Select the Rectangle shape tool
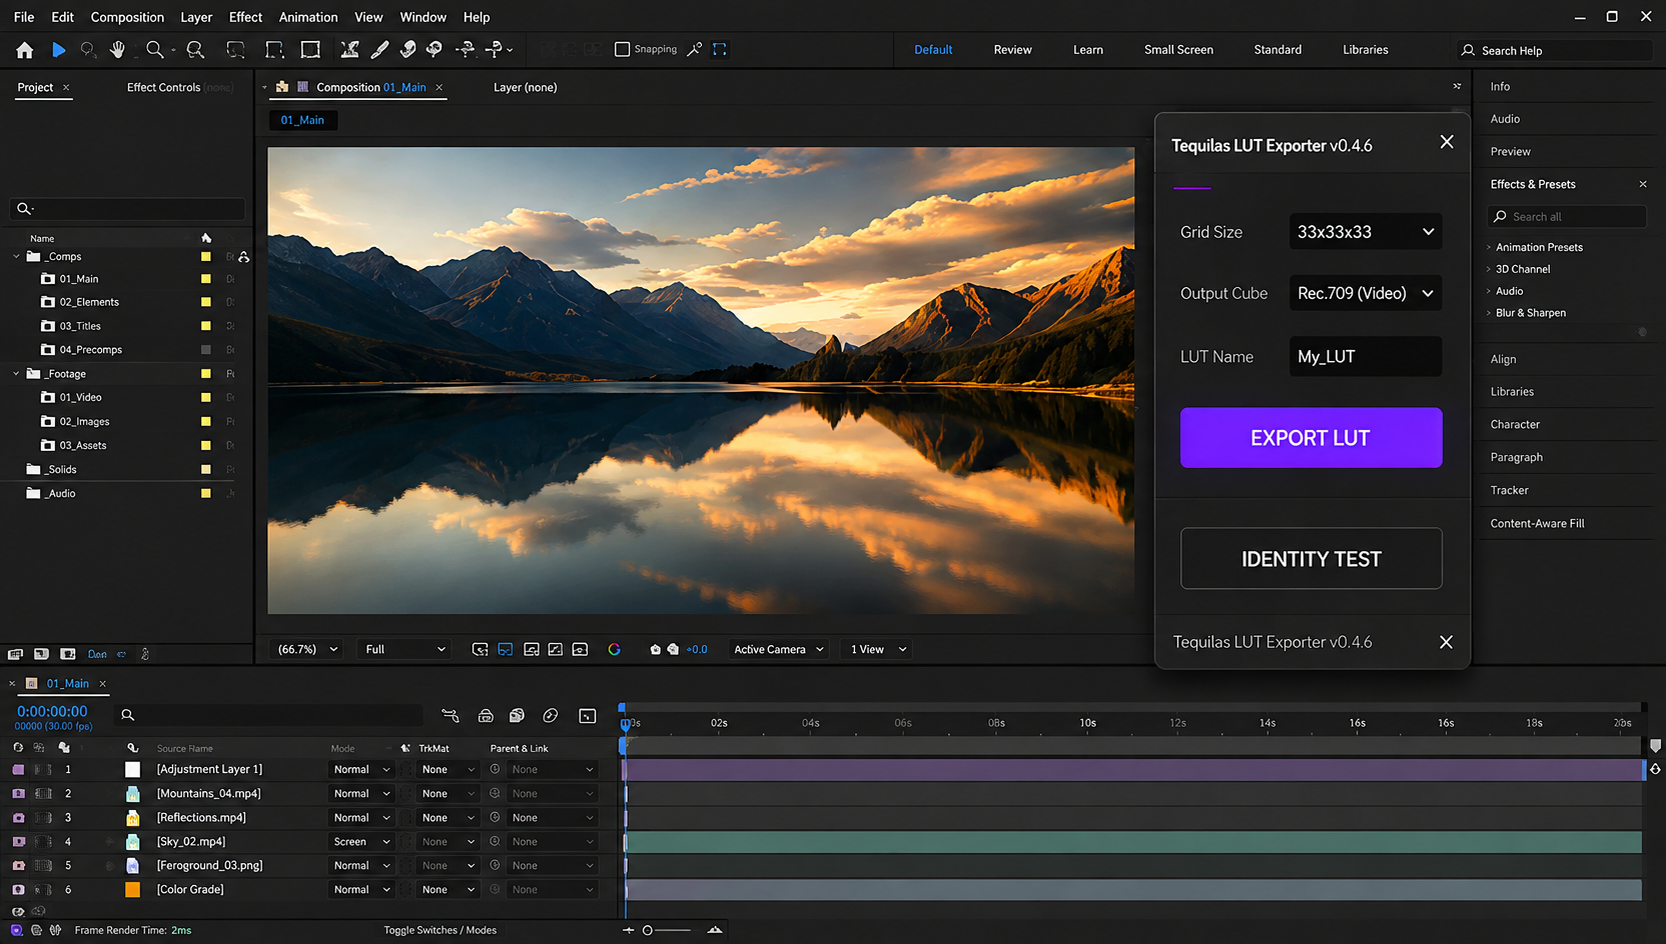Screen dimensions: 1666x944 [x=310, y=49]
